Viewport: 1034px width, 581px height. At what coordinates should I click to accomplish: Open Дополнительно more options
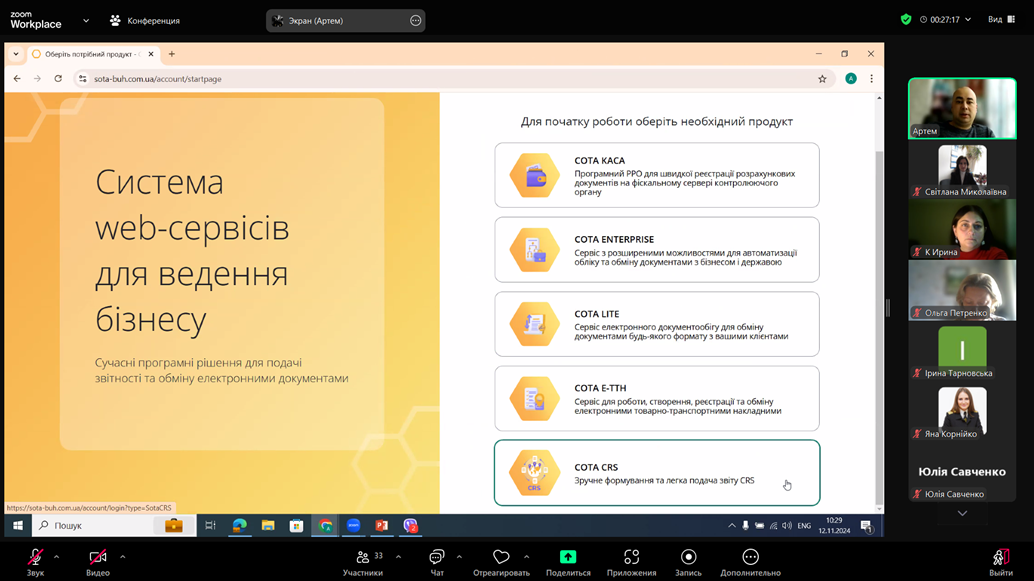[x=750, y=562]
